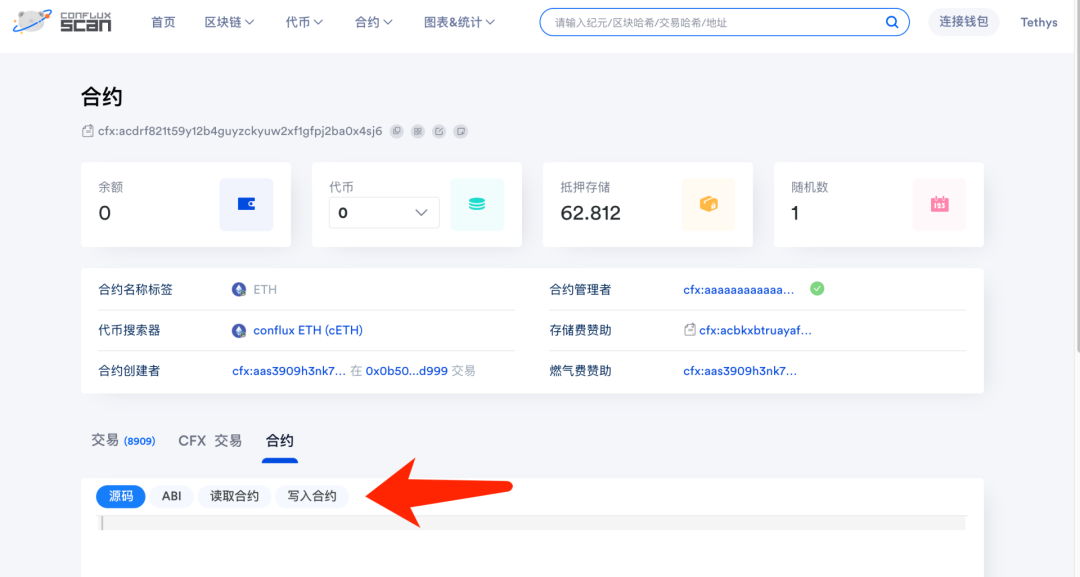Click the last icon after the contract address
1080x577 pixels.
click(x=460, y=131)
